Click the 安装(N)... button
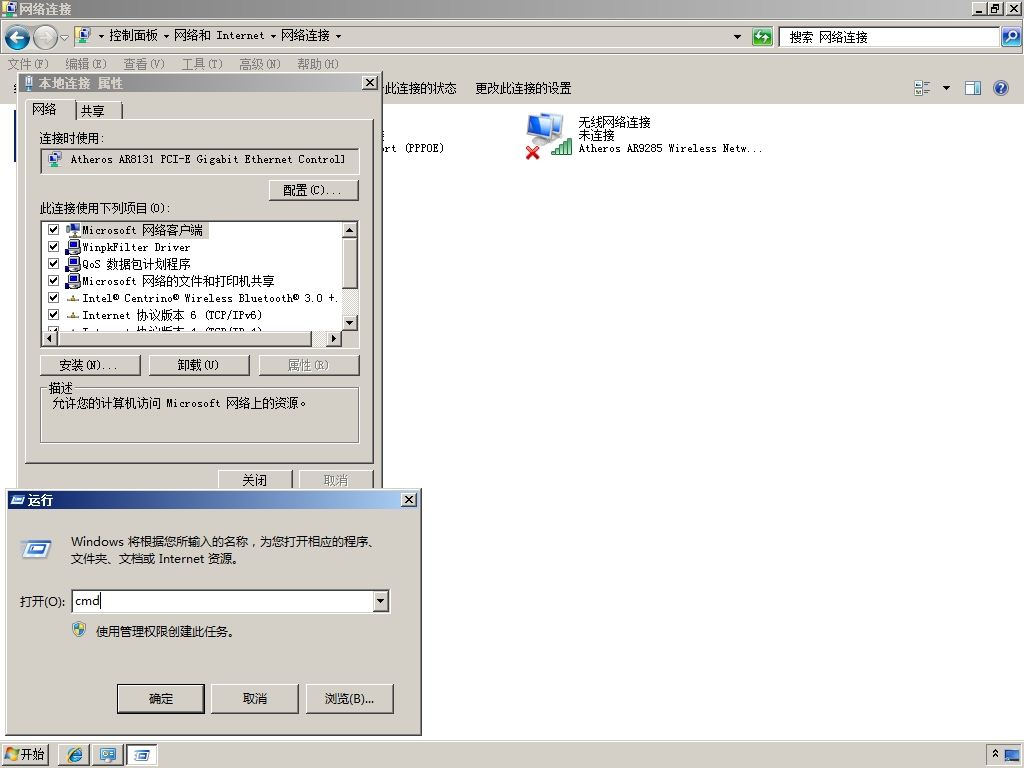The width and height of the screenshot is (1024, 768). coord(90,365)
